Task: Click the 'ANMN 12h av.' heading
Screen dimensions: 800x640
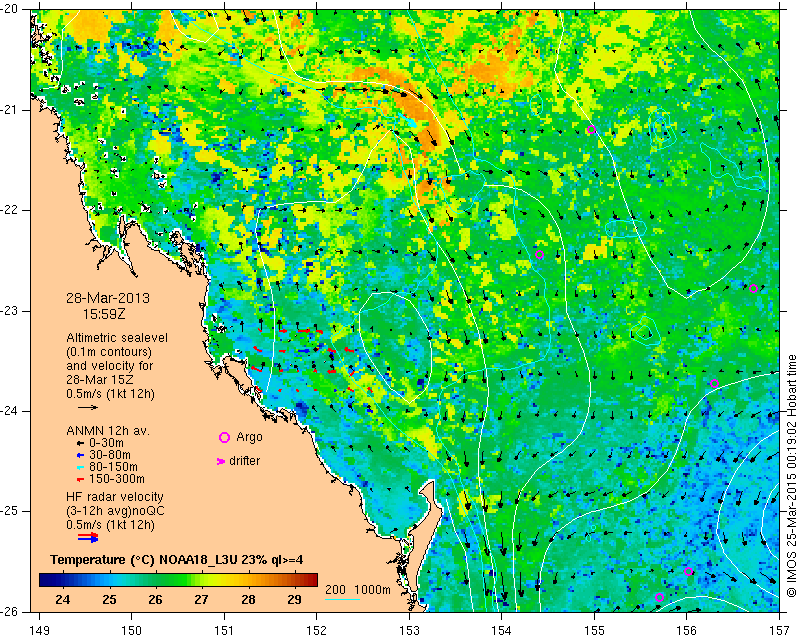Action: [x=108, y=431]
